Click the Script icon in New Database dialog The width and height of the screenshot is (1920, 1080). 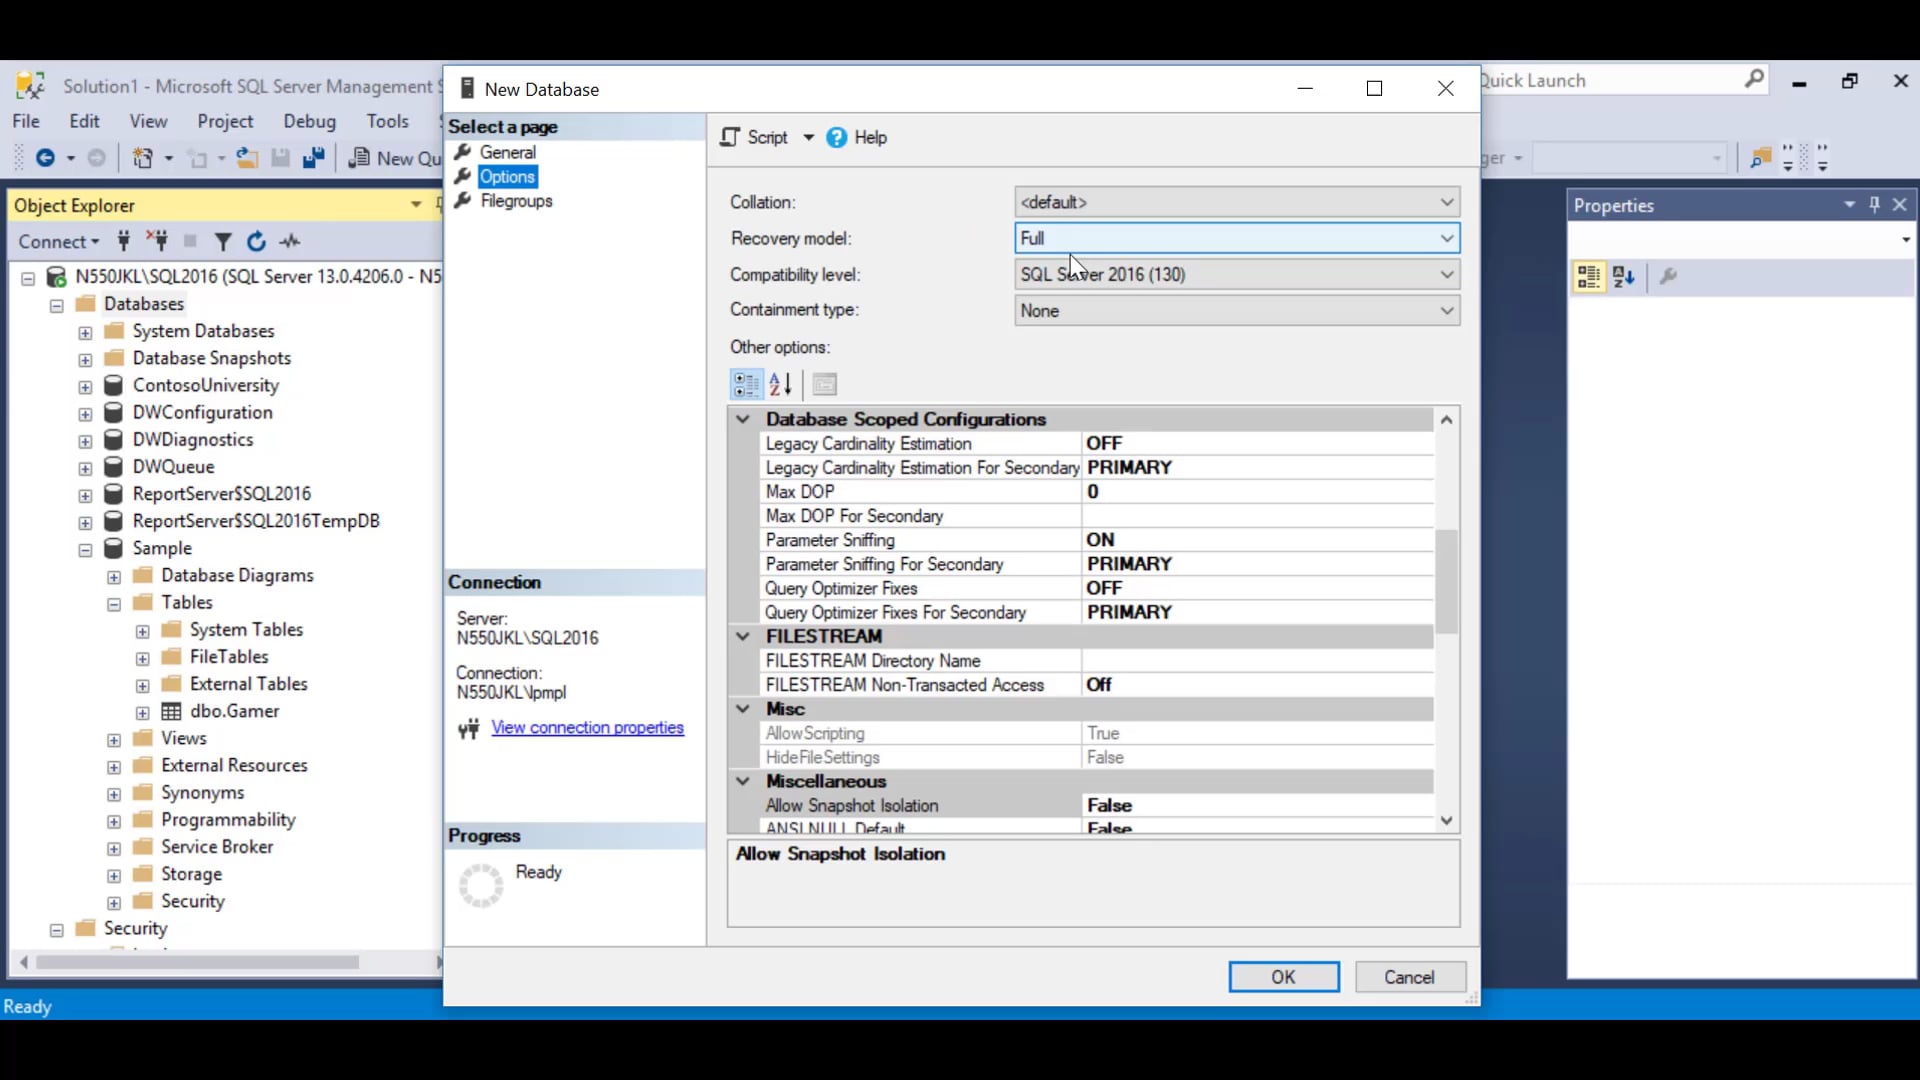731,138
